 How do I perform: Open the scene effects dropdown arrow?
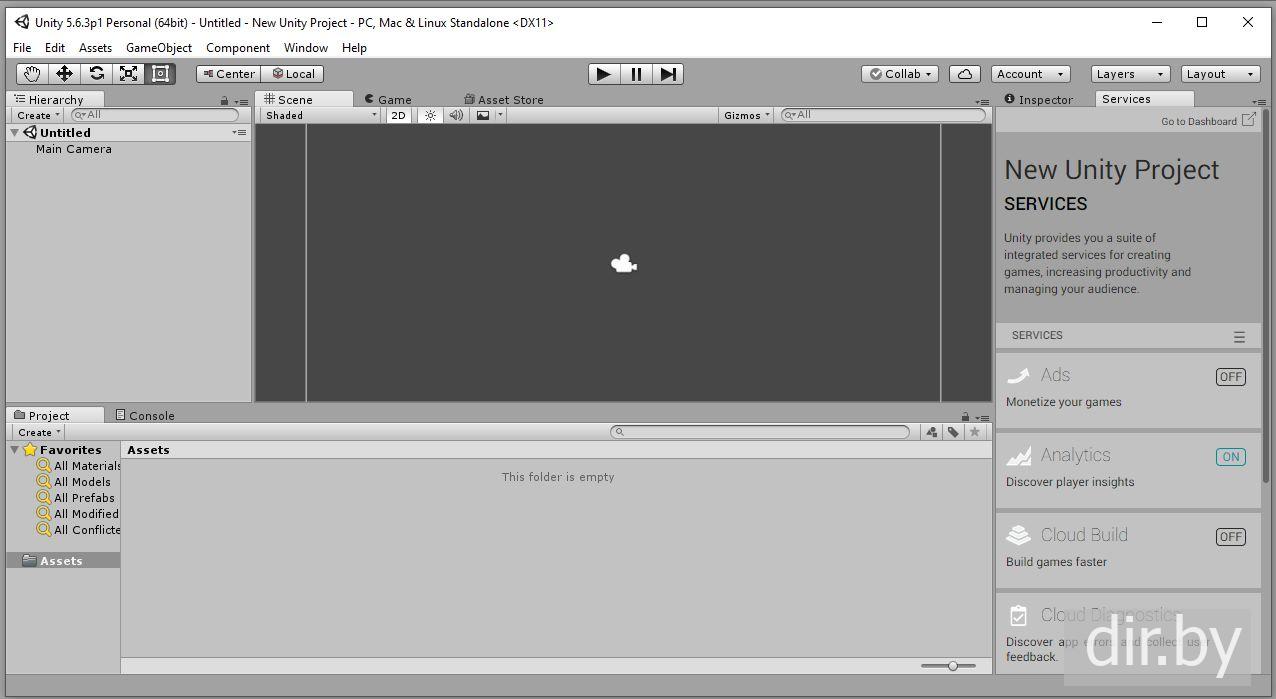pos(500,115)
